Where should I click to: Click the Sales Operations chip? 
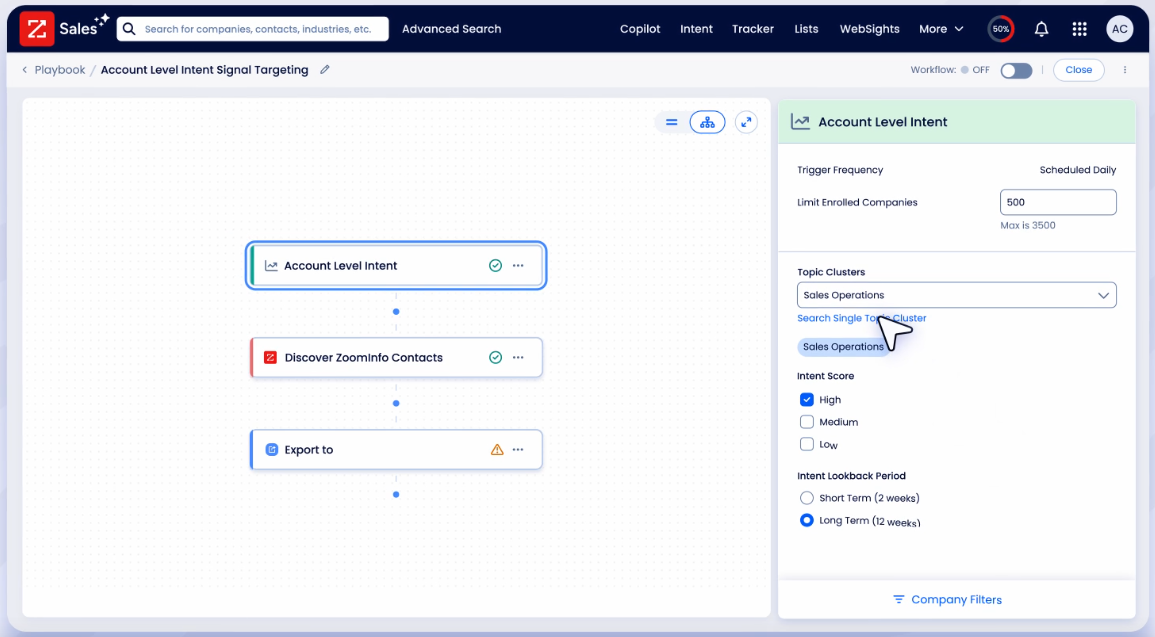tap(843, 347)
